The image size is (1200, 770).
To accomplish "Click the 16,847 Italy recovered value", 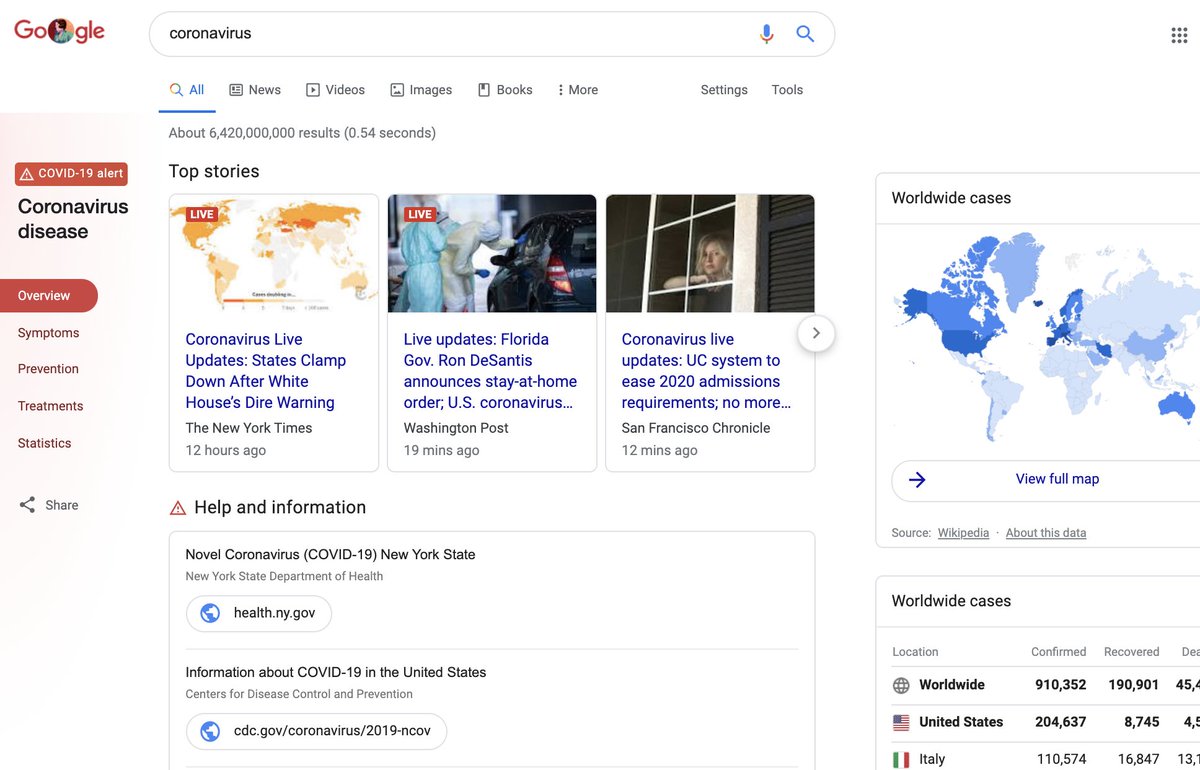I will click(x=1138, y=760).
